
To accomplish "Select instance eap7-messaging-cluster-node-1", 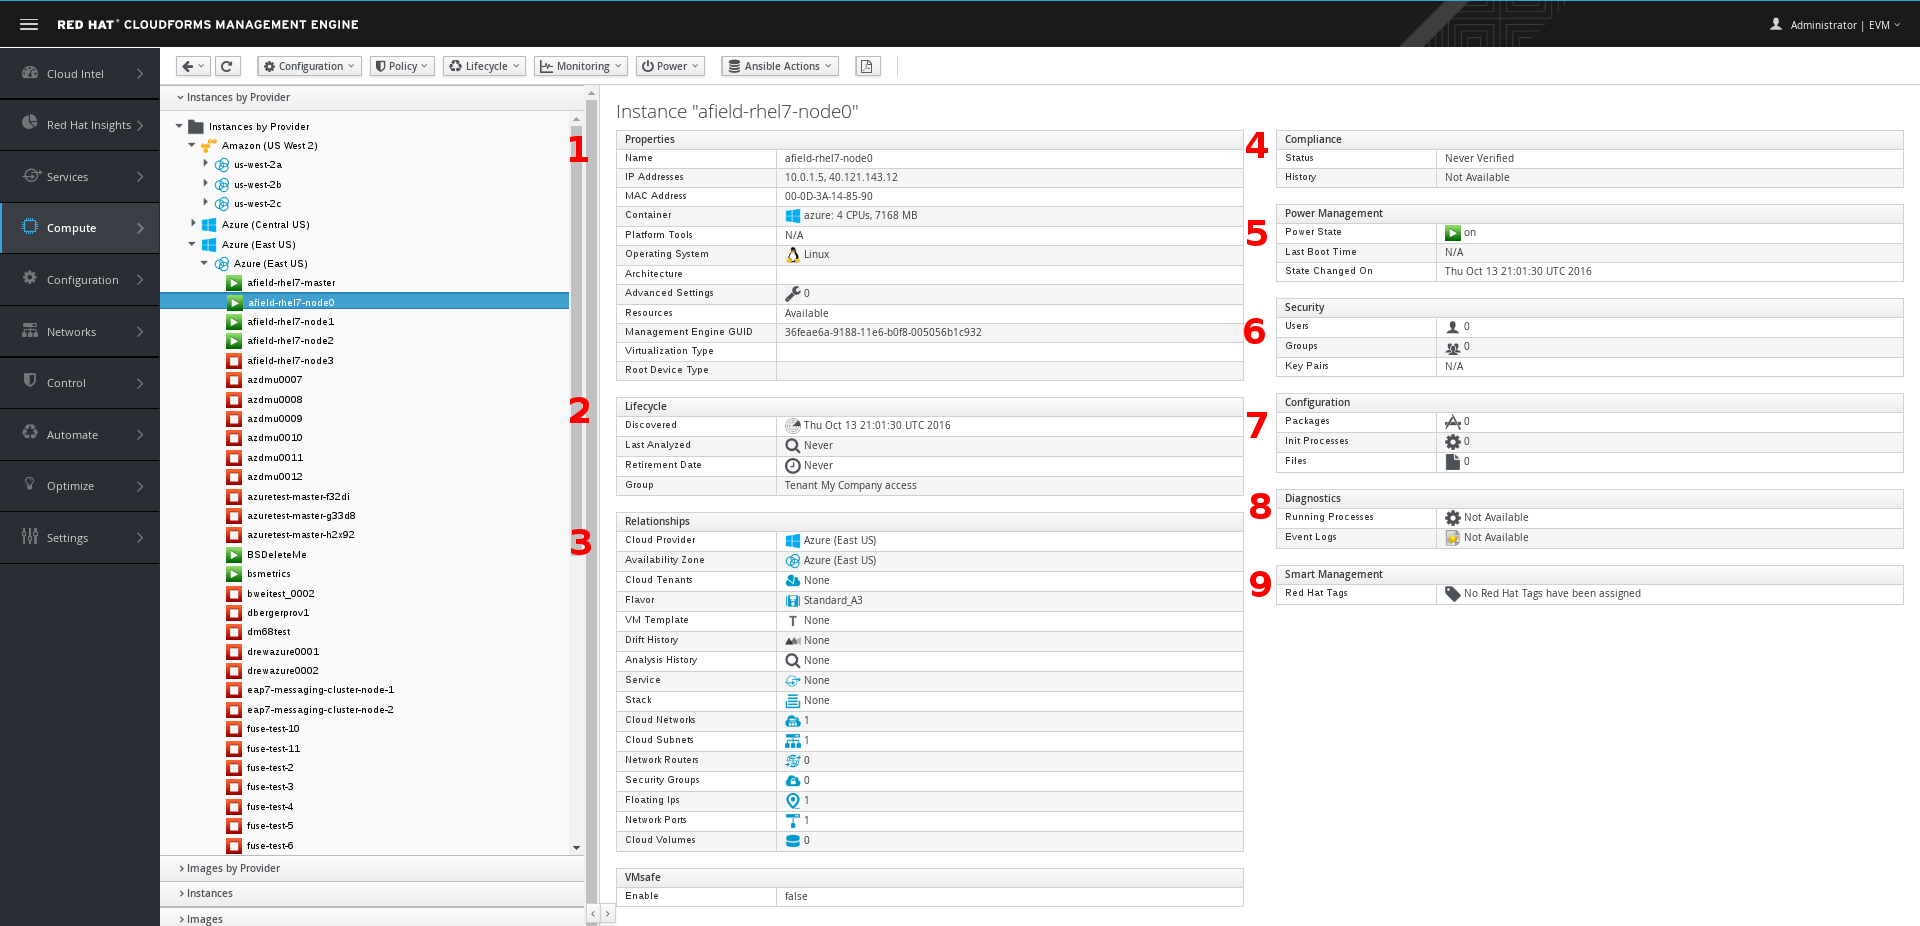I will click(x=320, y=690).
